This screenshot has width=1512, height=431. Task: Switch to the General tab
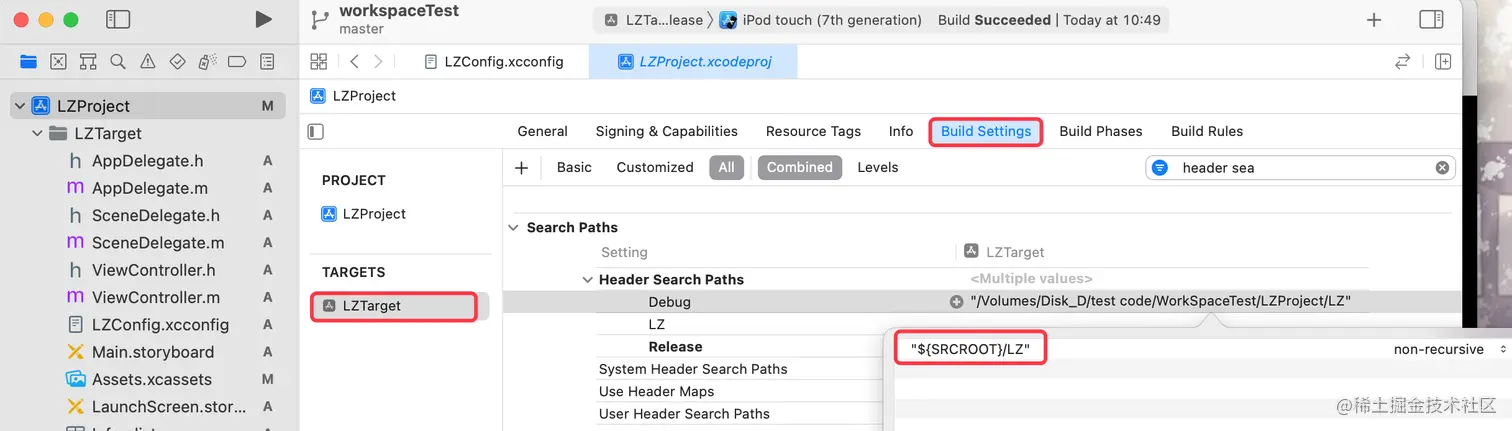click(x=543, y=131)
